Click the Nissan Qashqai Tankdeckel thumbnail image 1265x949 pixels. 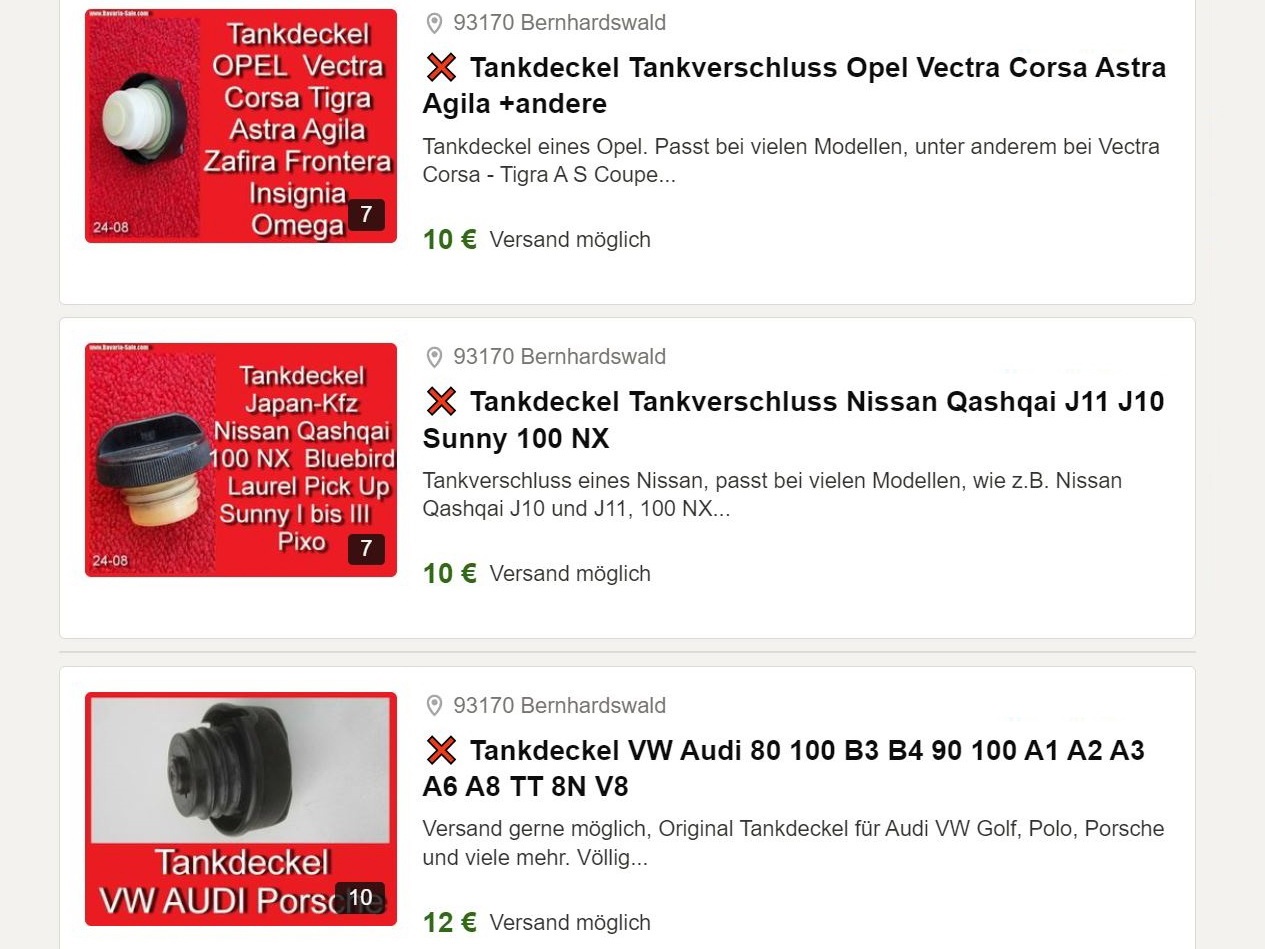[241, 460]
